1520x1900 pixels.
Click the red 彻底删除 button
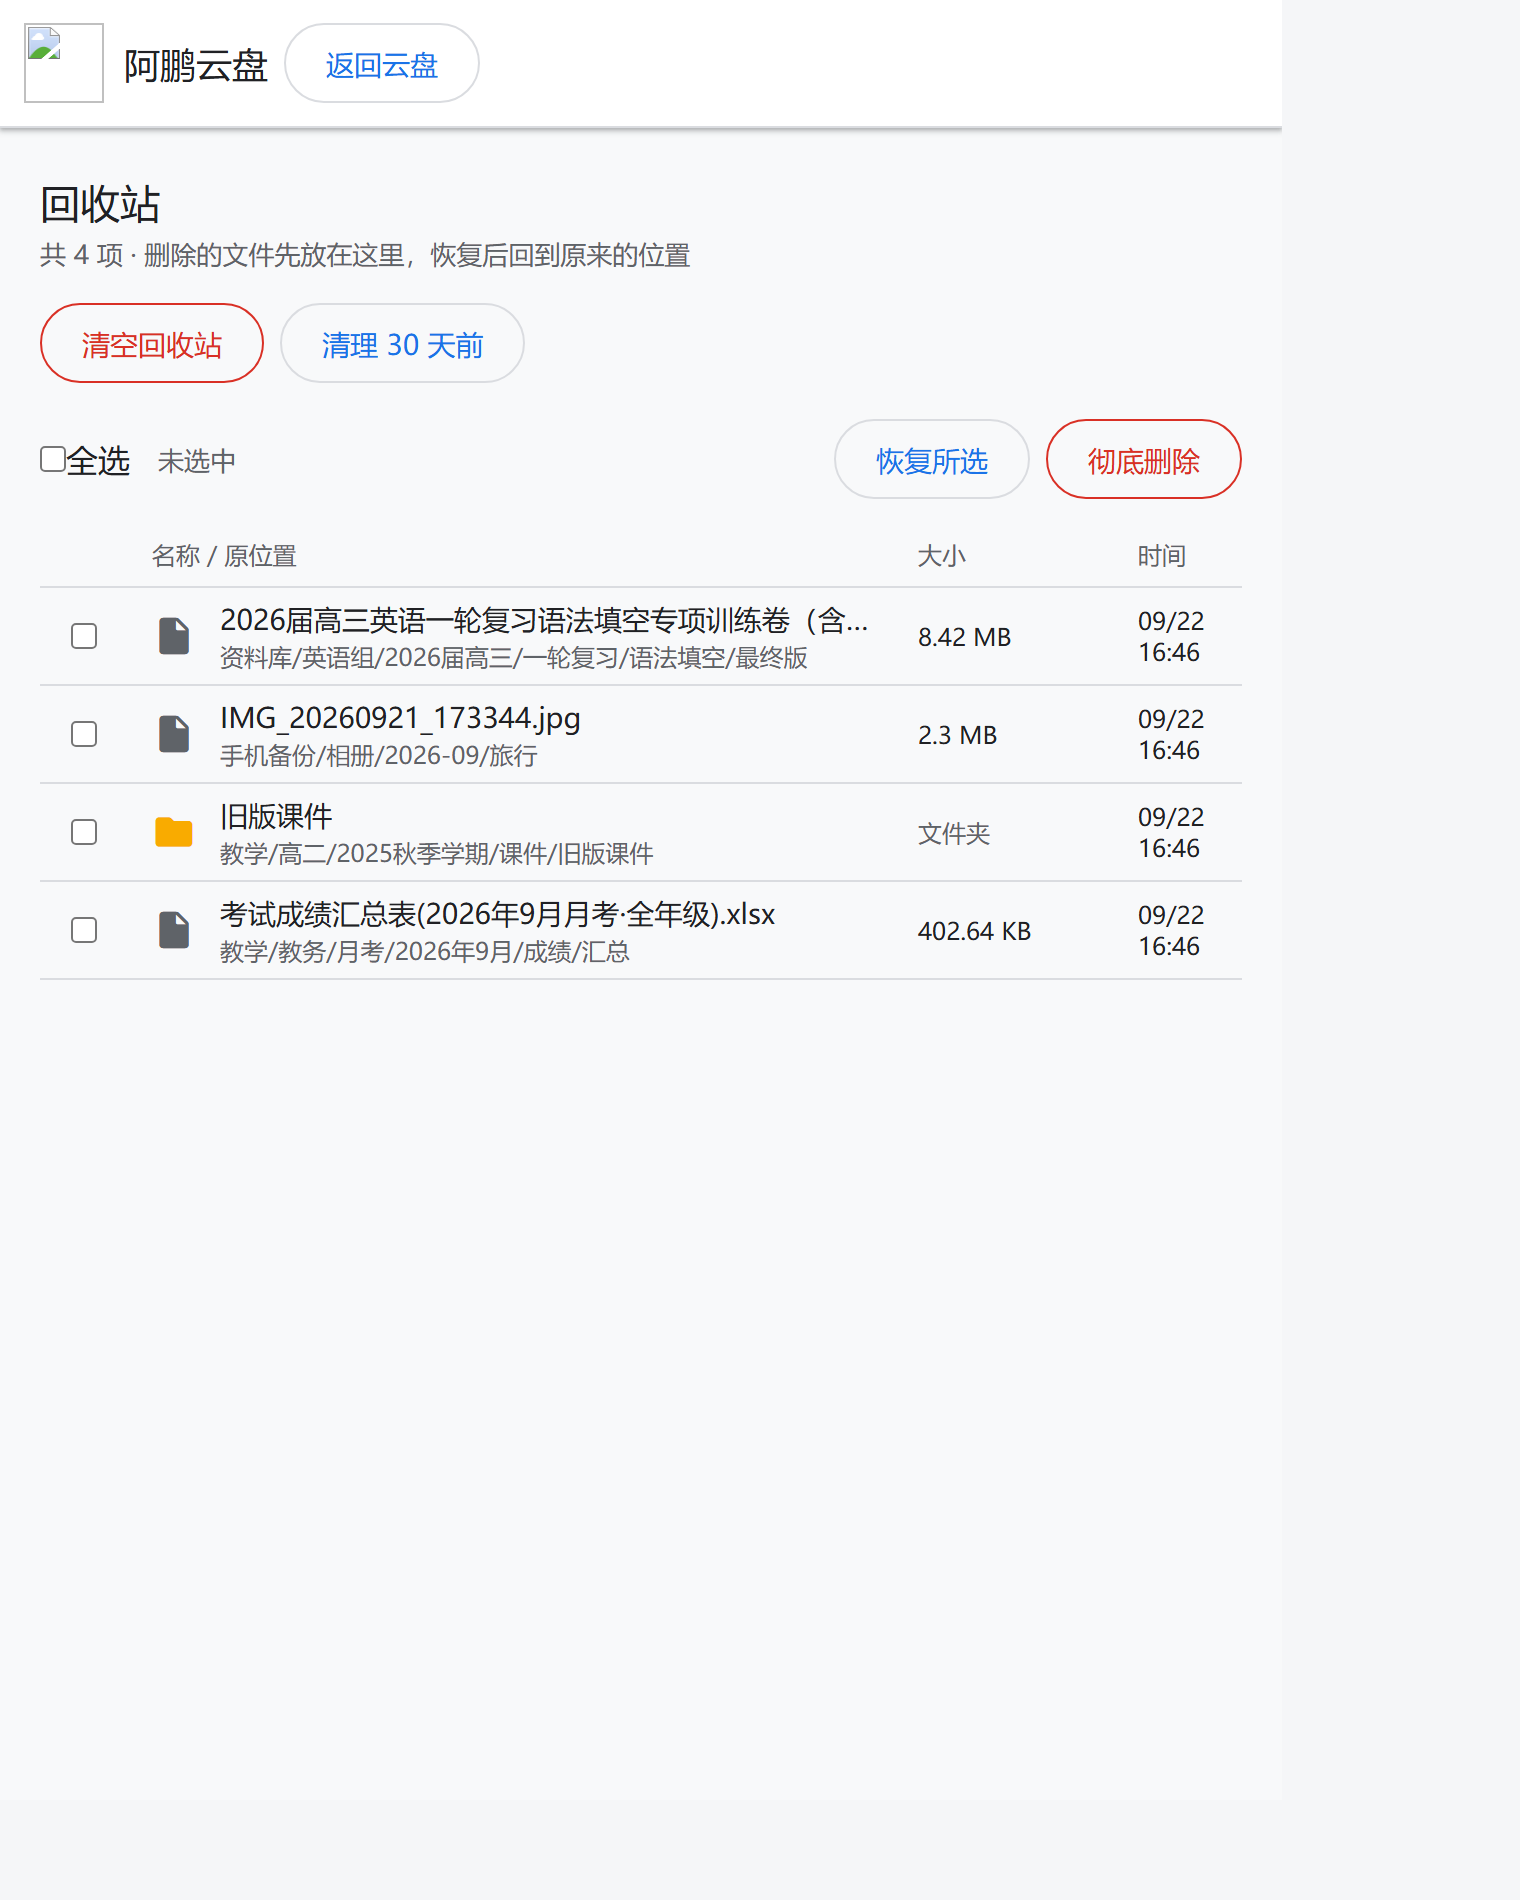(1144, 459)
